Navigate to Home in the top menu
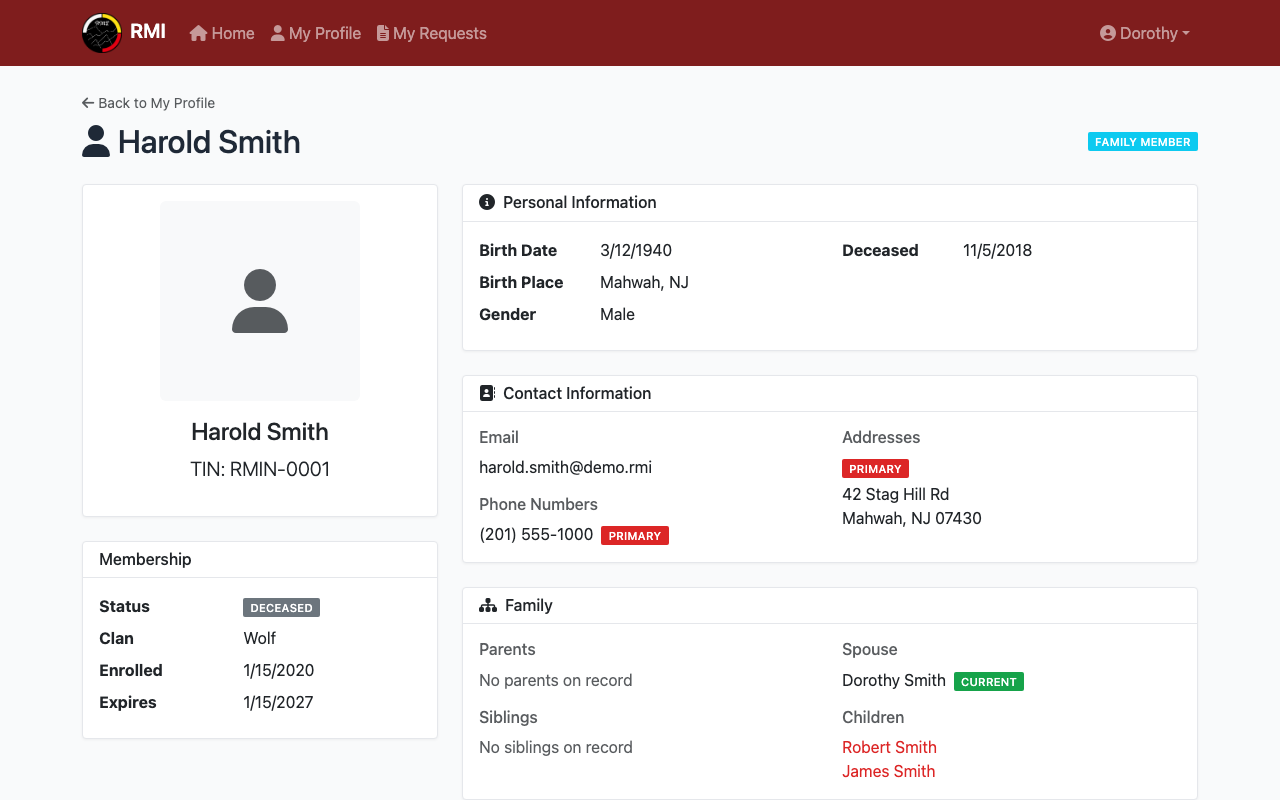The image size is (1280, 800). [230, 33]
